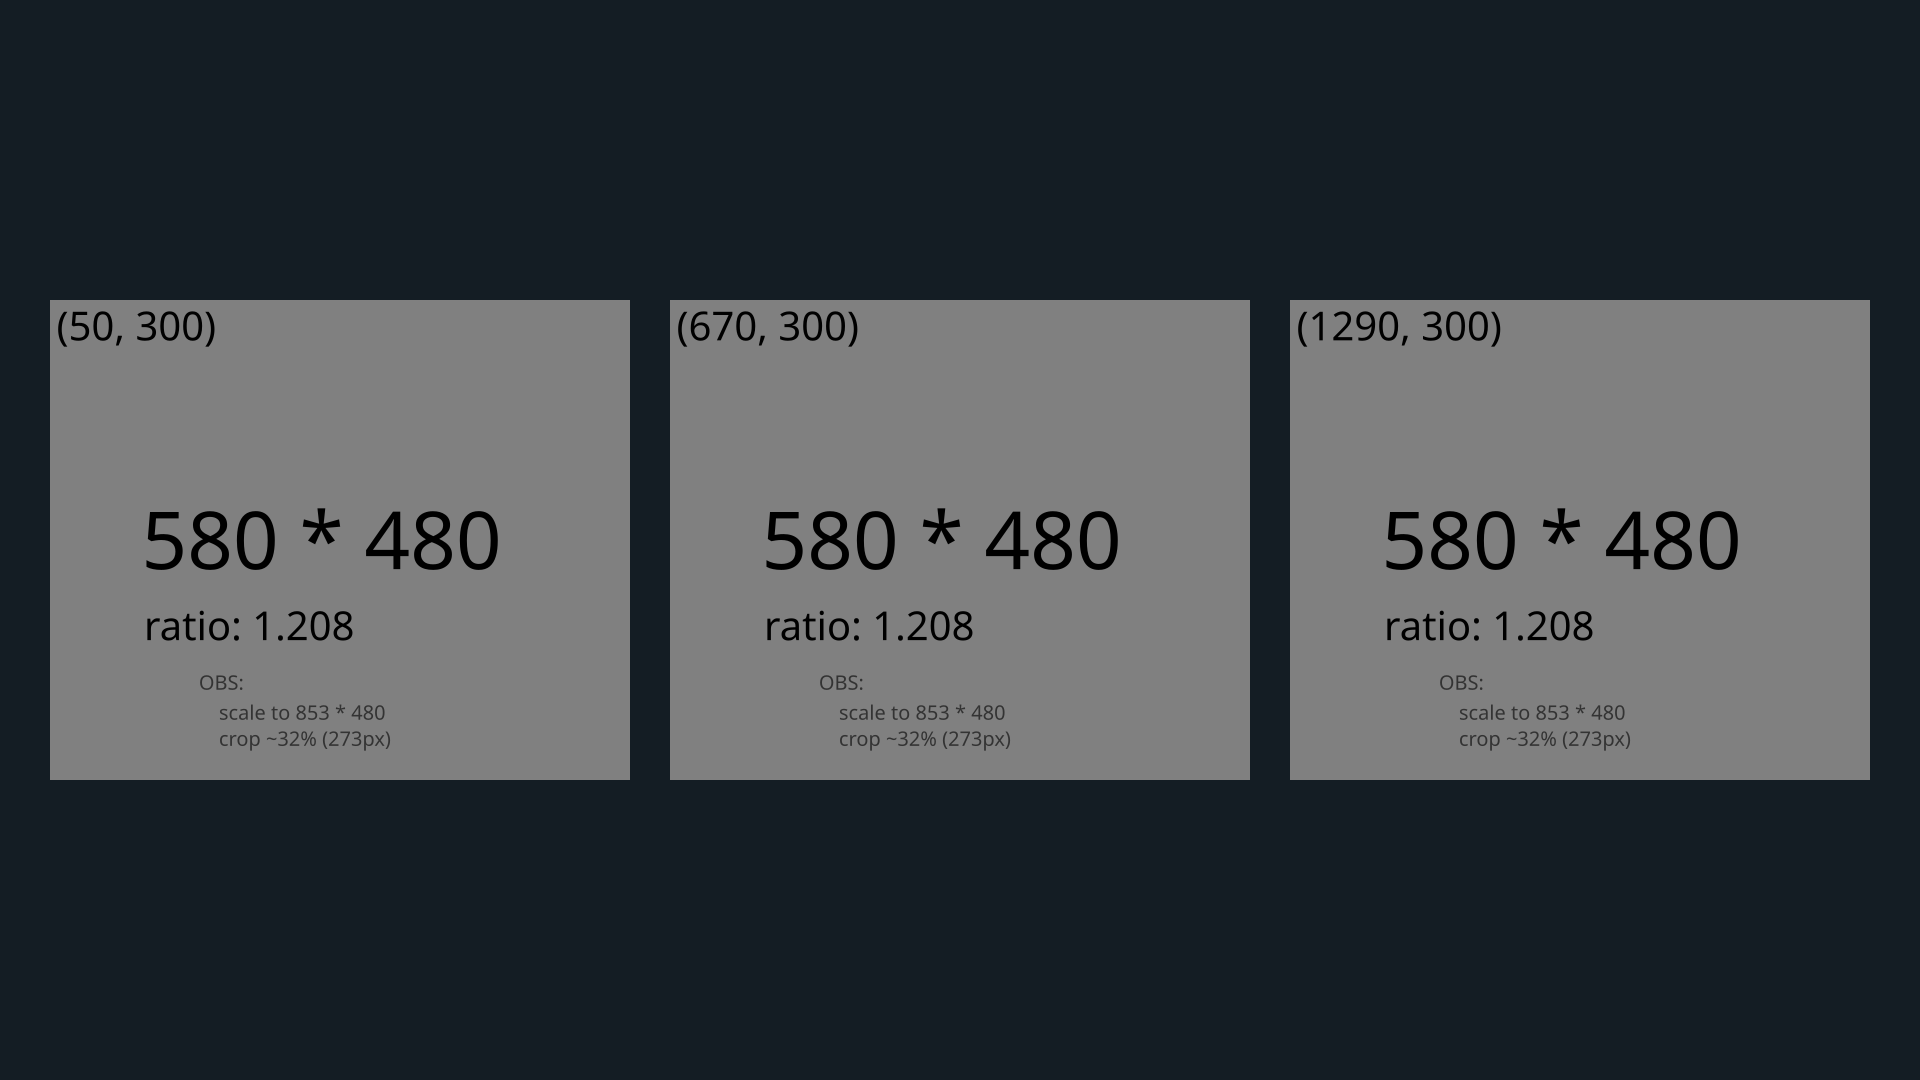Image resolution: width=1920 pixels, height=1080 pixels.
Task: Click 'scale to 853 * 480' in left panel
Action: click(302, 713)
